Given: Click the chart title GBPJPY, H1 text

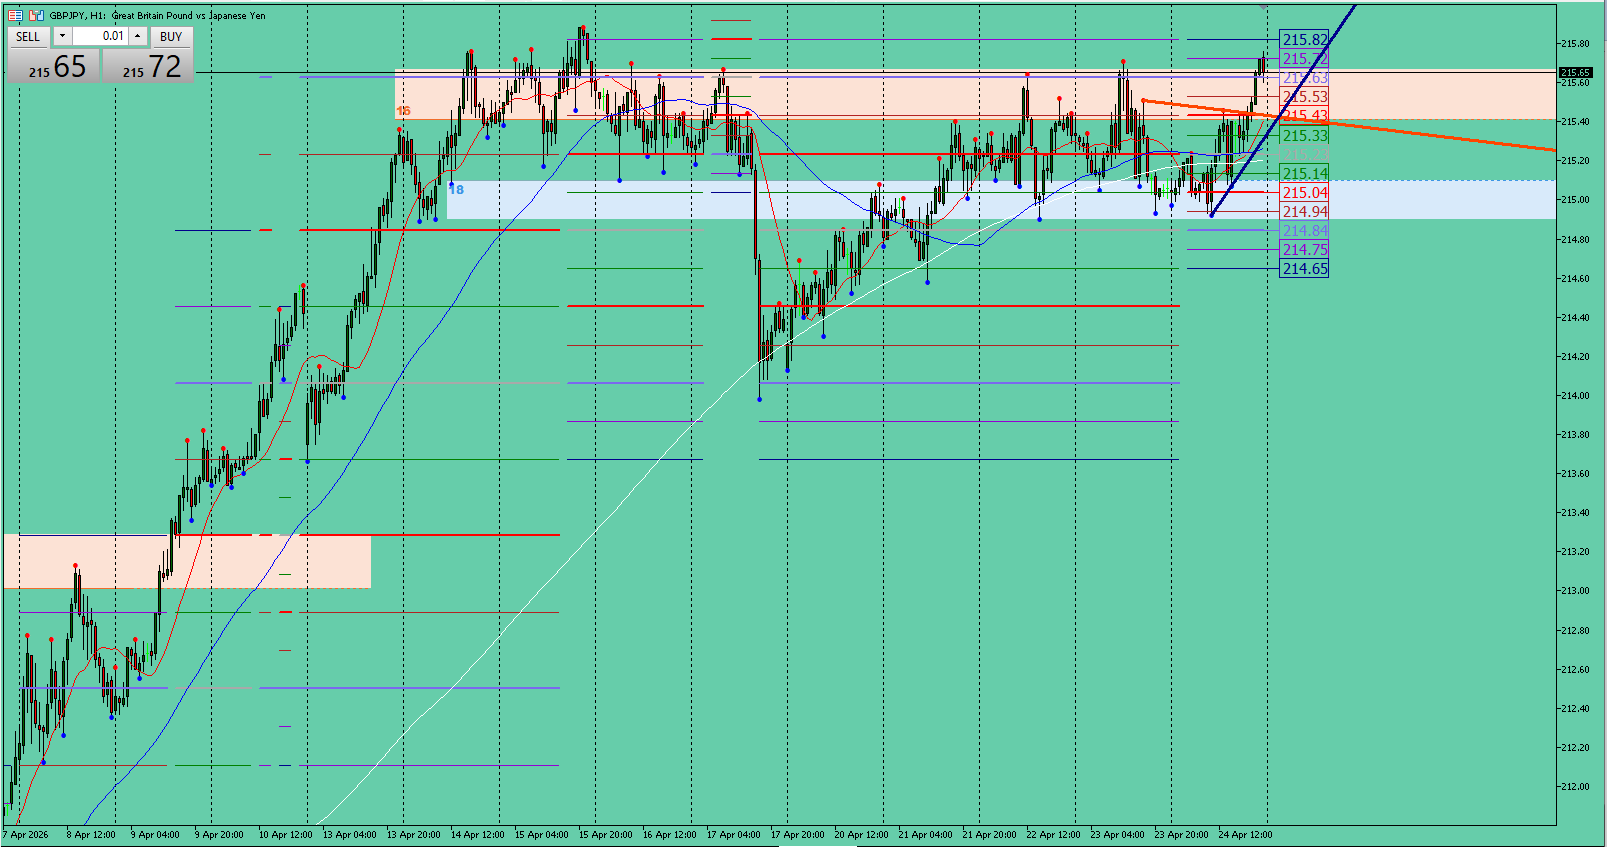Looking at the screenshot, I should click(79, 15).
